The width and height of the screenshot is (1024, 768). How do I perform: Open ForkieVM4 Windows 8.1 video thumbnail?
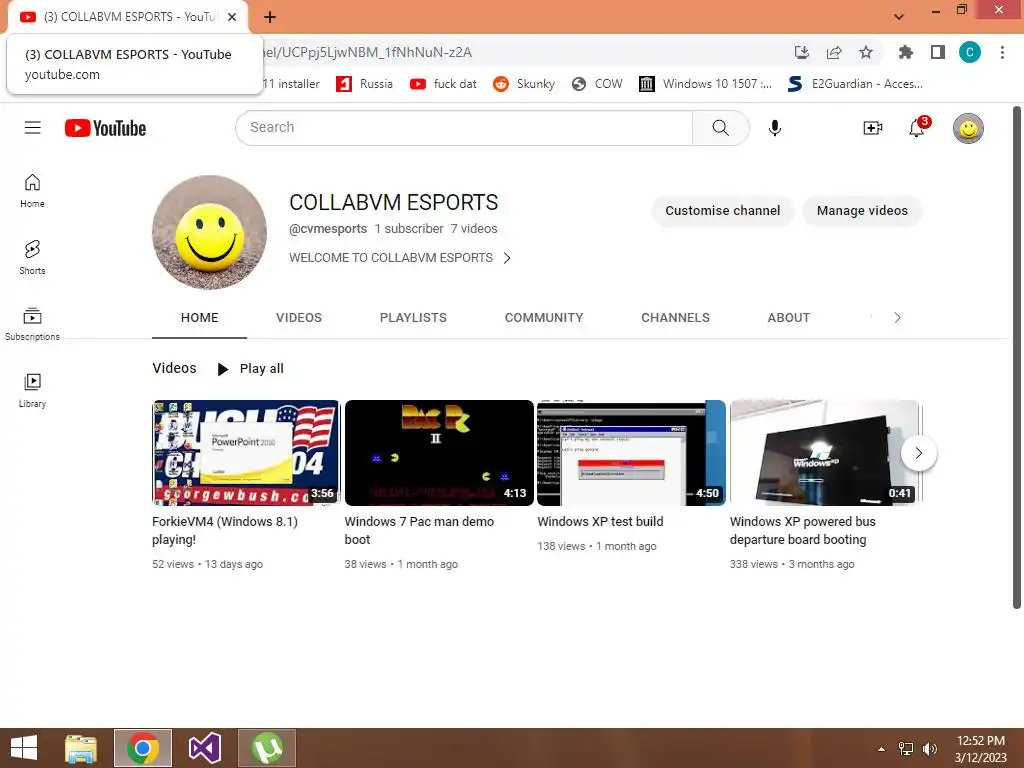[x=246, y=453]
